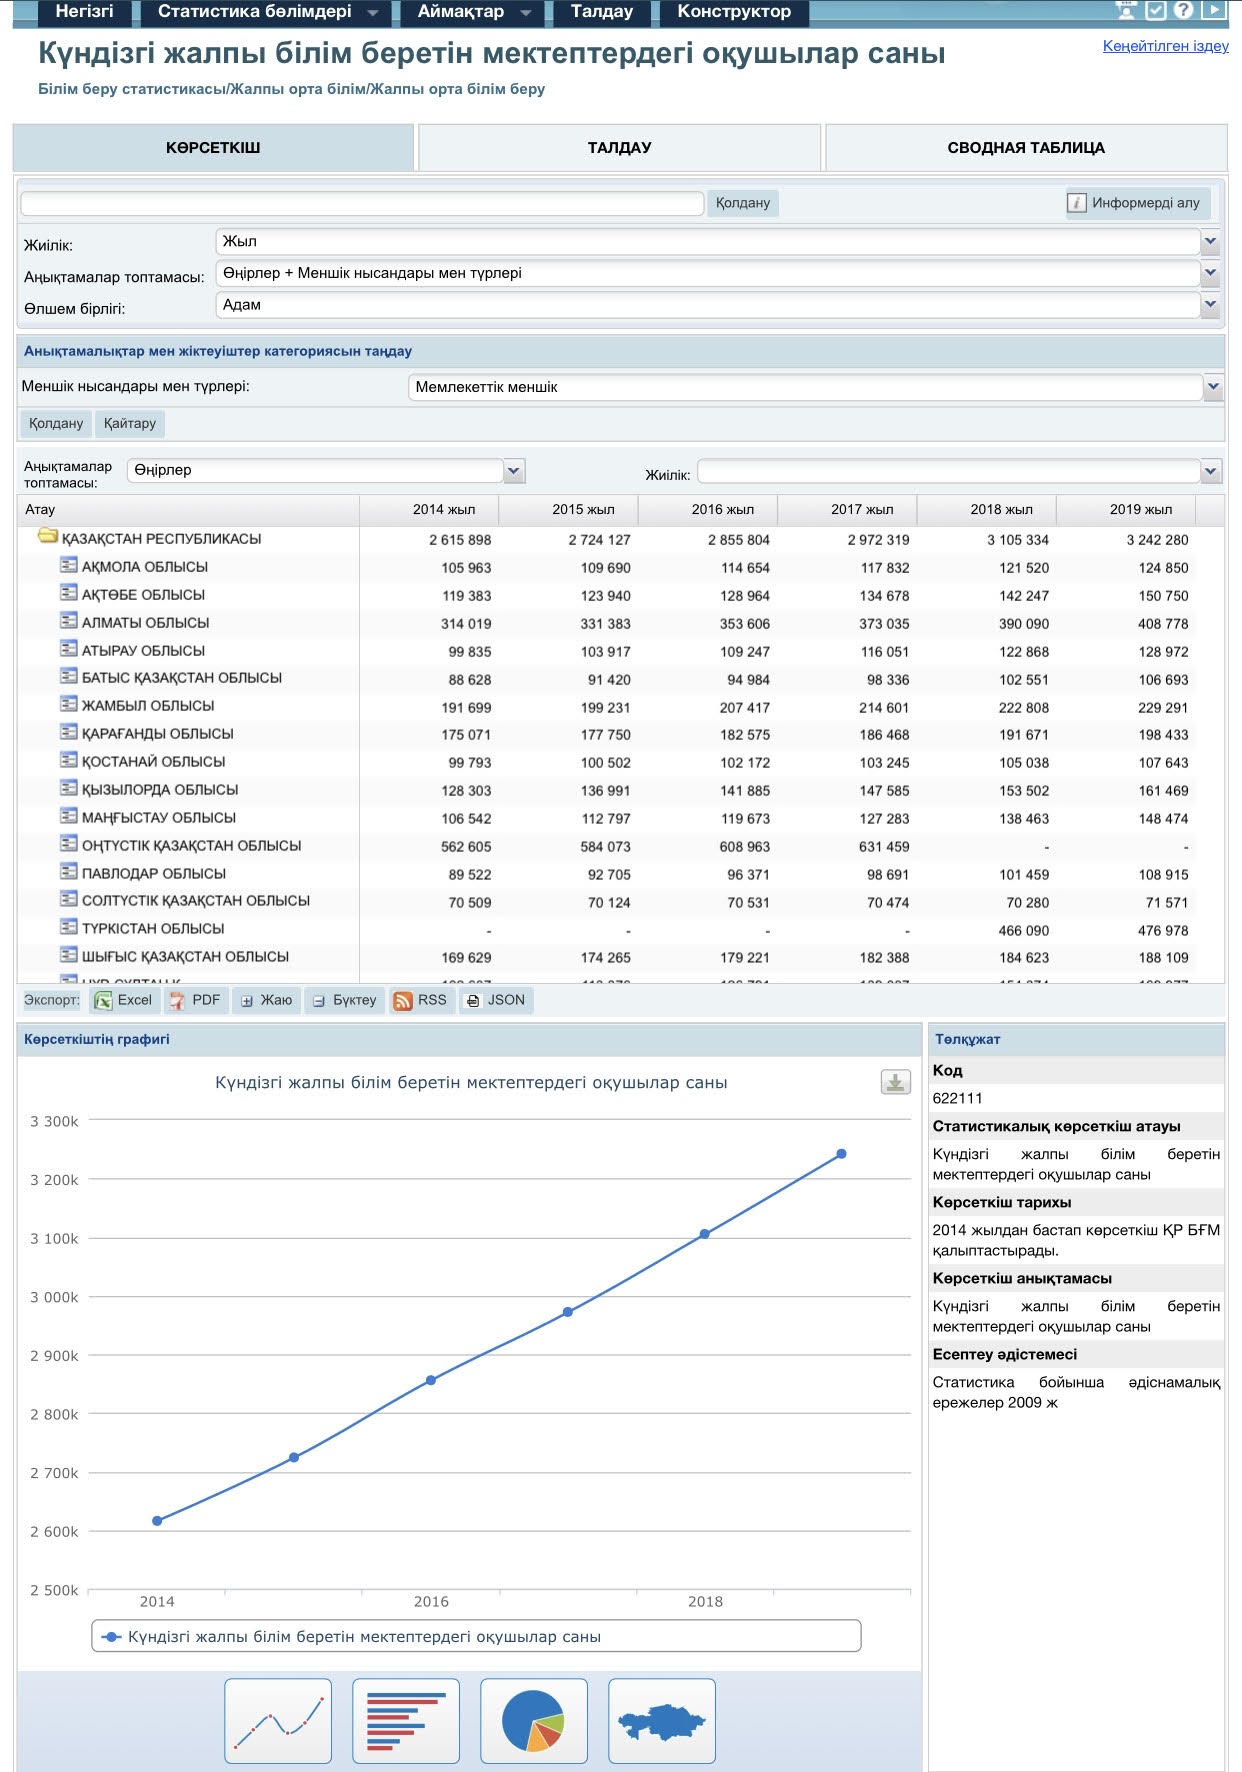This screenshot has width=1242, height=1772.
Task: Toggle the legend series for pupils count
Action: (365, 1637)
